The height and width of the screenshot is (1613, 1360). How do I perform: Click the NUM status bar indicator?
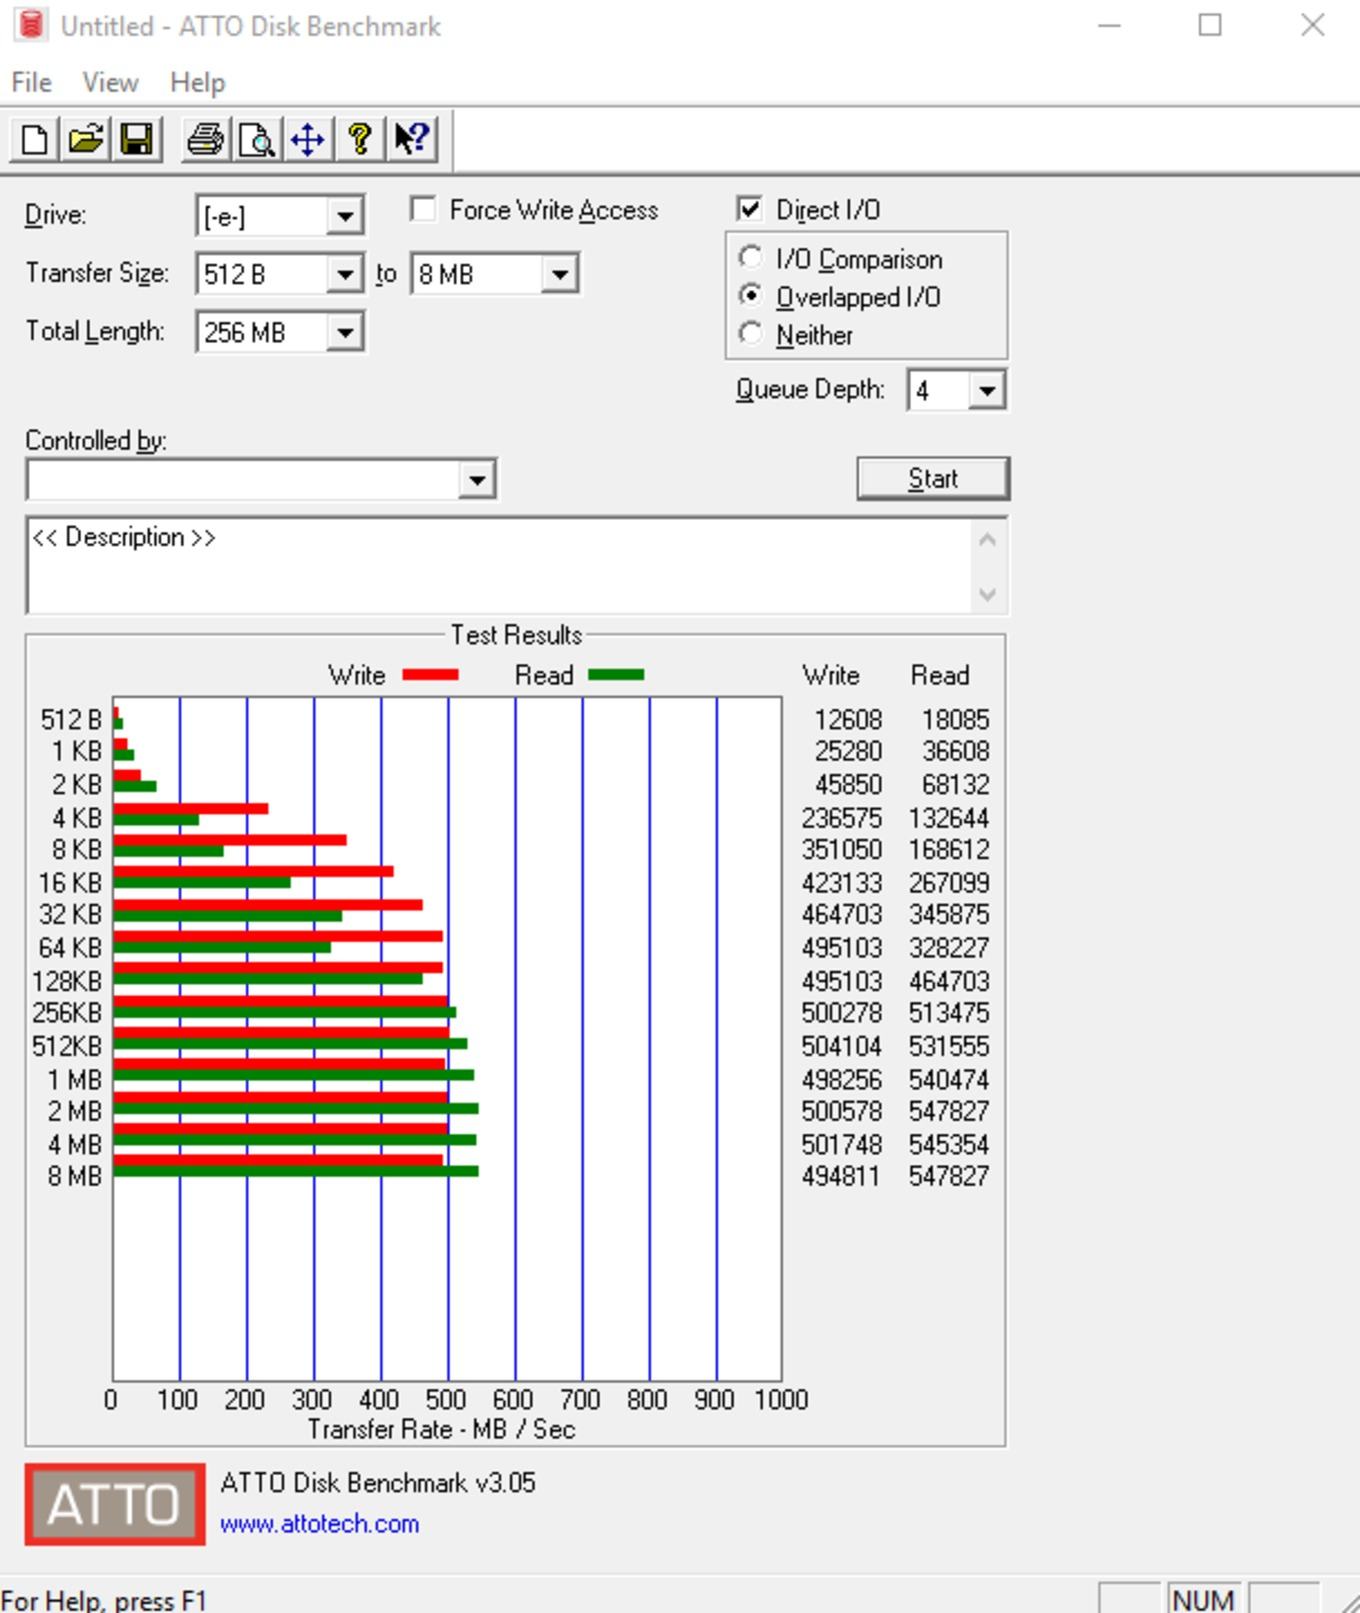[x=1203, y=1599]
